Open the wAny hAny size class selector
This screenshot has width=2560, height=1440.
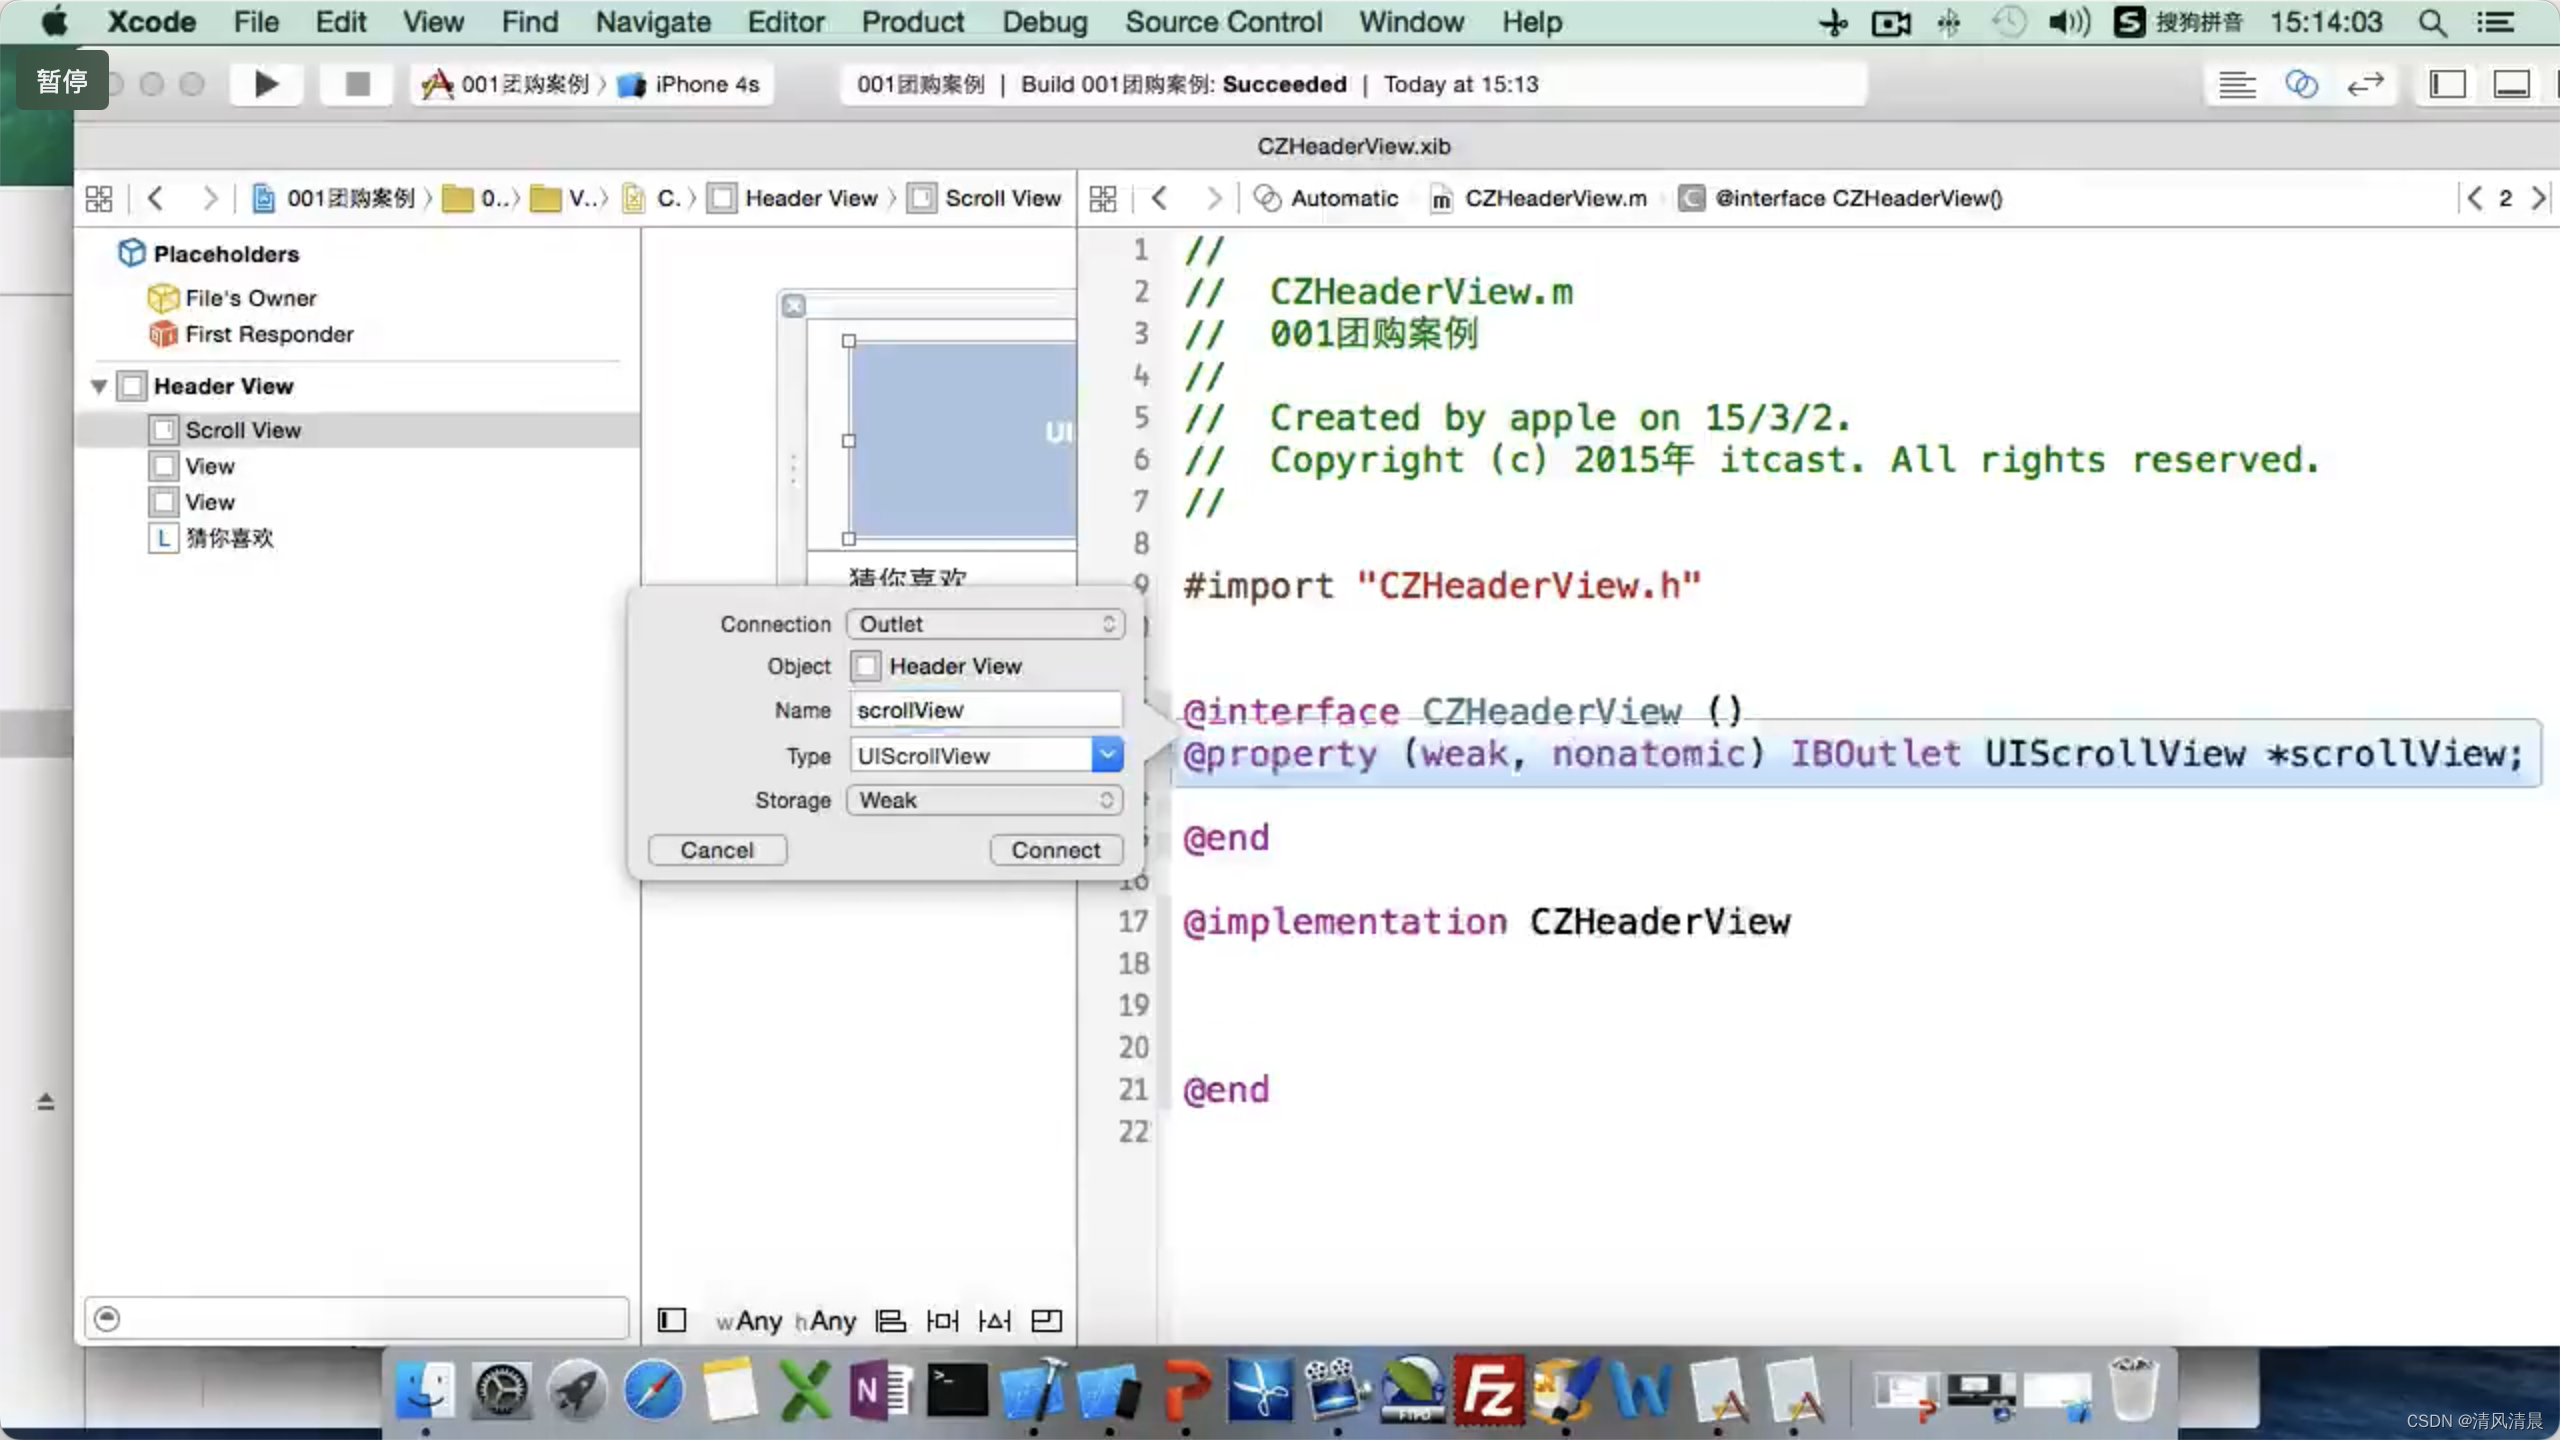click(786, 1321)
